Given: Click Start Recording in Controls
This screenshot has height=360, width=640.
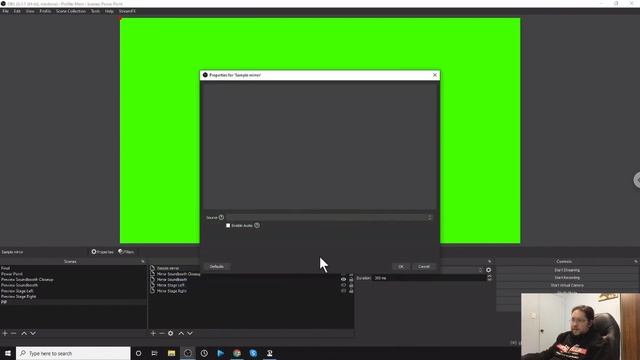Looking at the screenshot, I should point(567,278).
